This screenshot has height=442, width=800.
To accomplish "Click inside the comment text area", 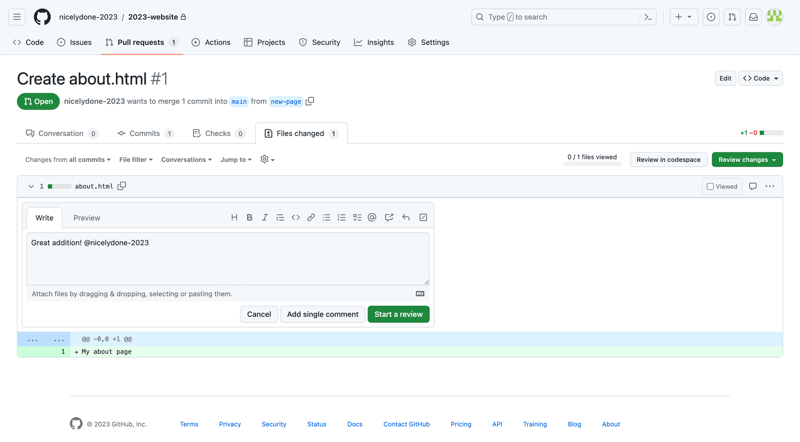I will click(228, 259).
